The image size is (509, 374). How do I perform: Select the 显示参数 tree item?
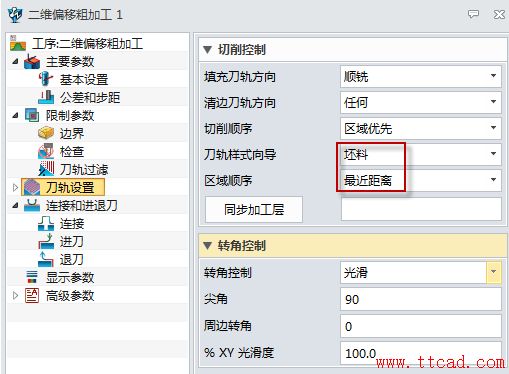70,277
